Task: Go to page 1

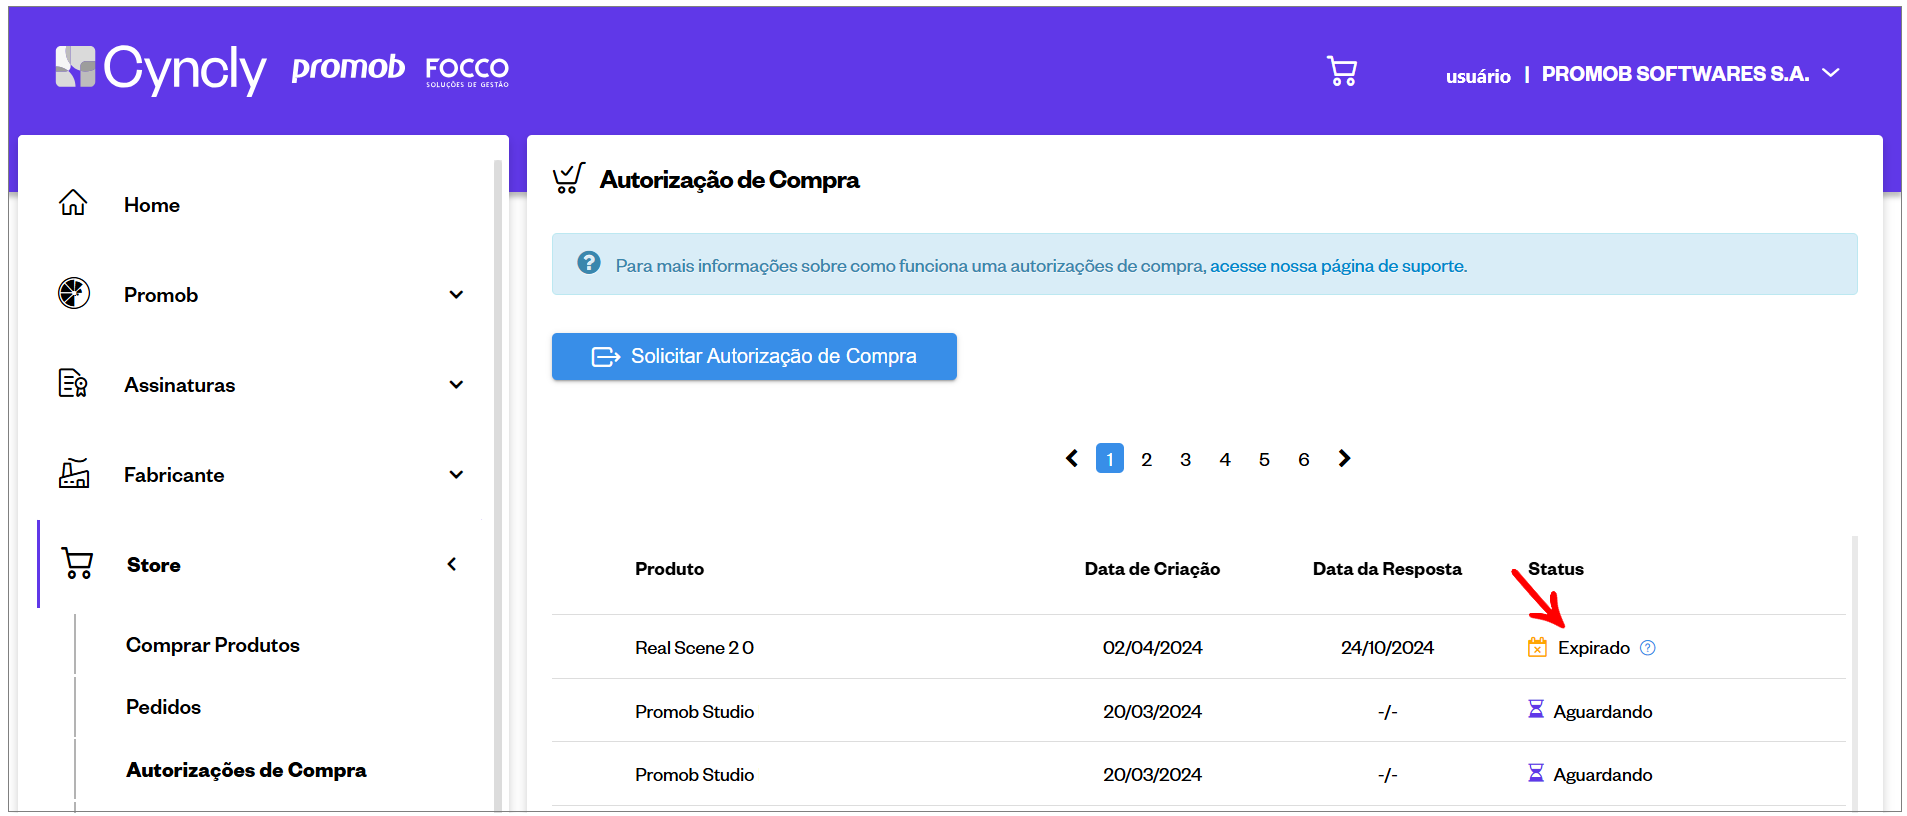Action: coord(1110,458)
